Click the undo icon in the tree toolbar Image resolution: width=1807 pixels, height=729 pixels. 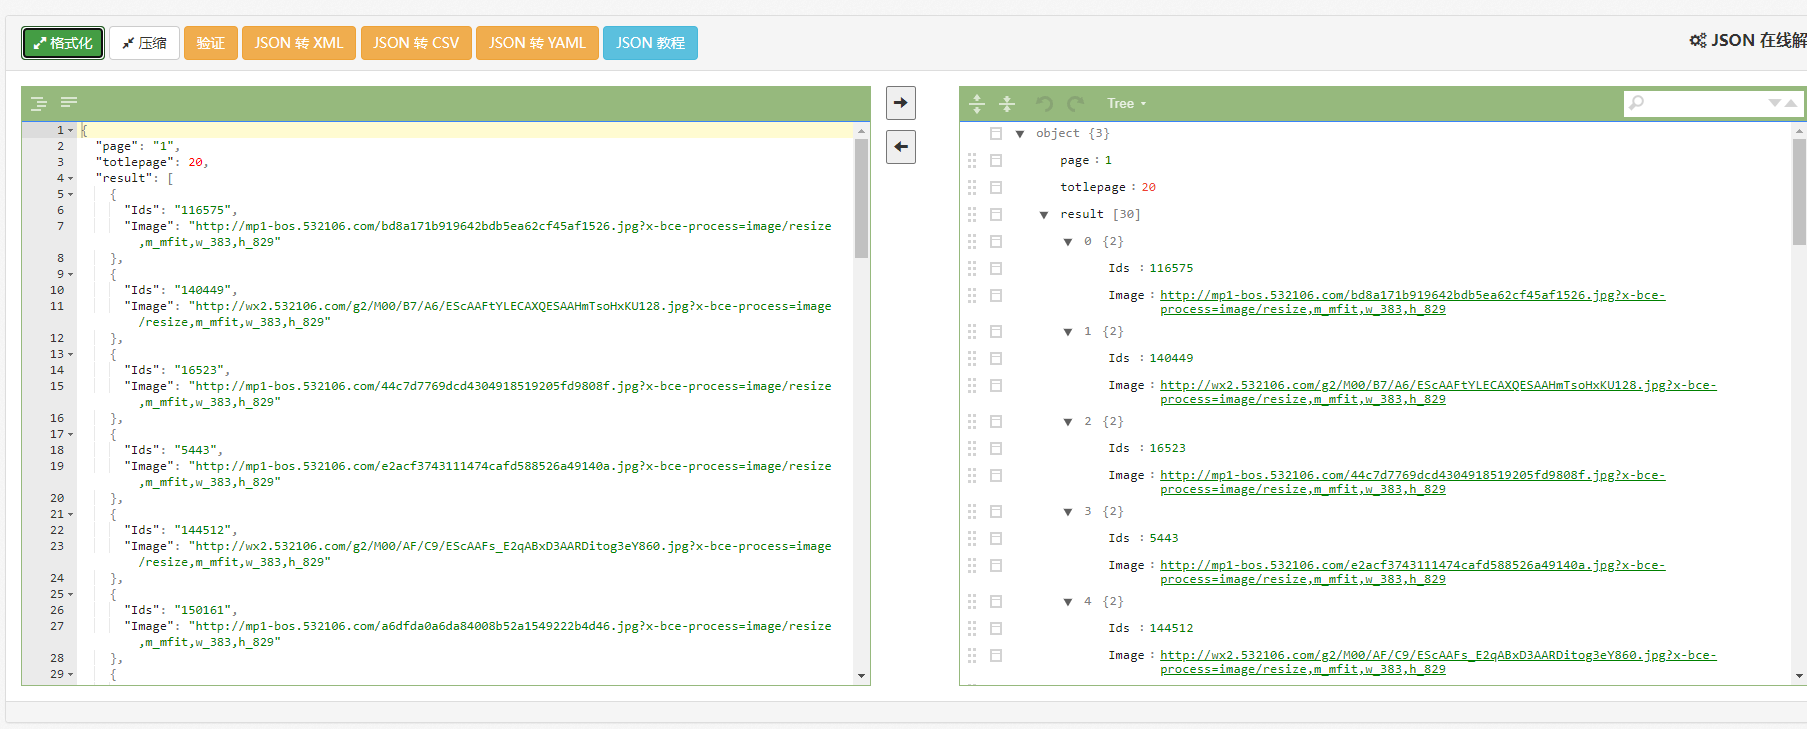click(x=1044, y=103)
